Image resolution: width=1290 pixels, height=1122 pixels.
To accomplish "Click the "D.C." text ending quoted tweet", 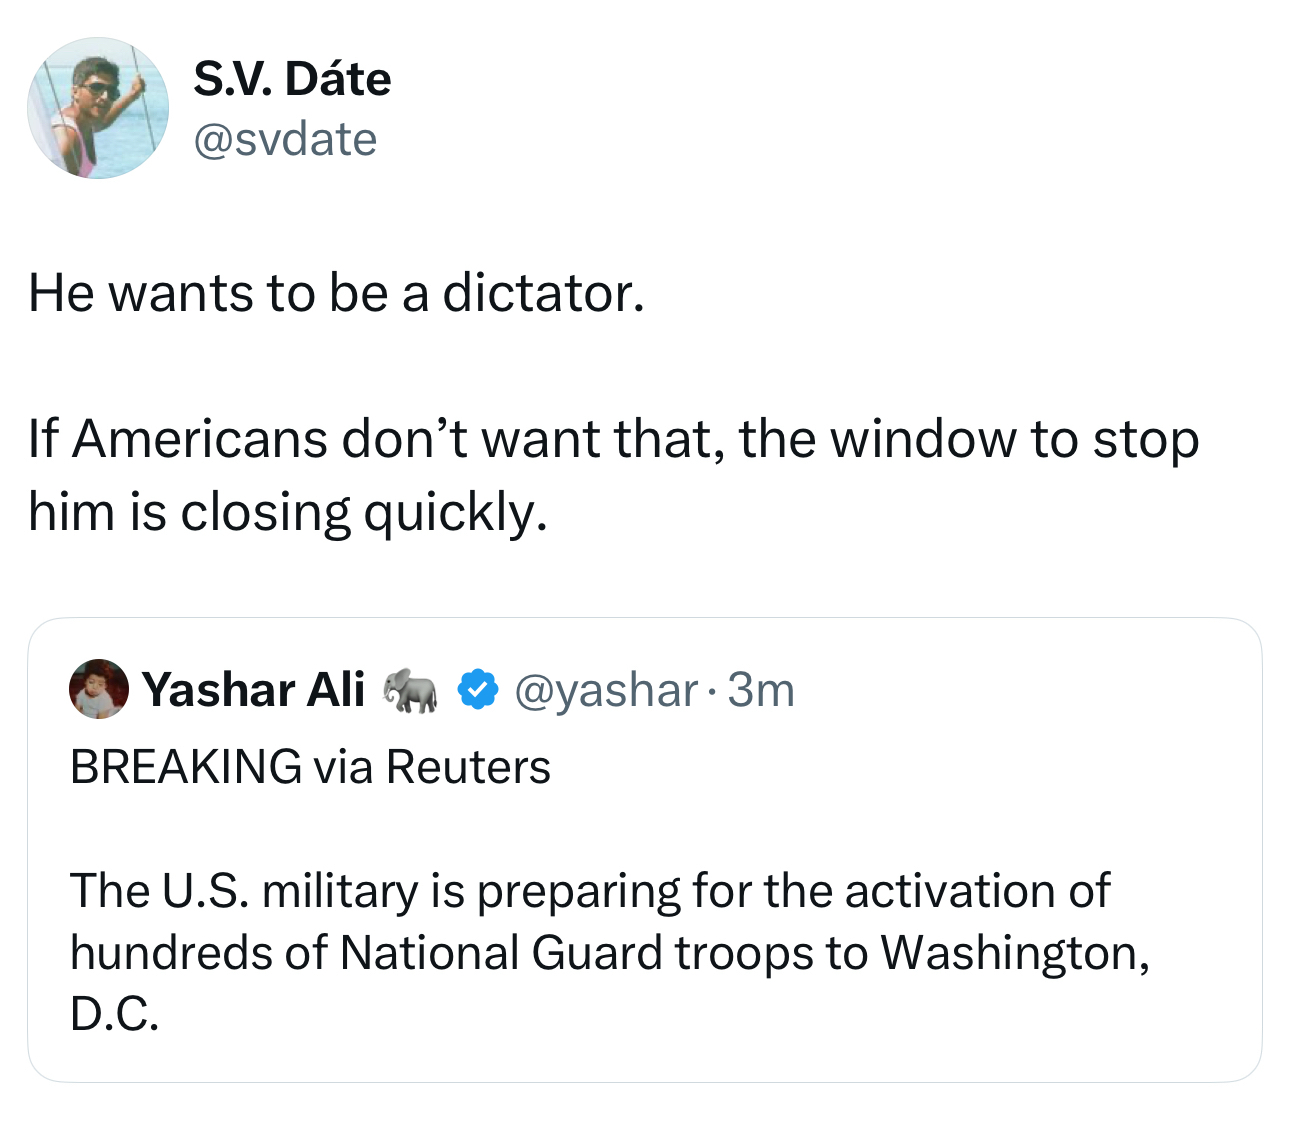I will 114,1014.
